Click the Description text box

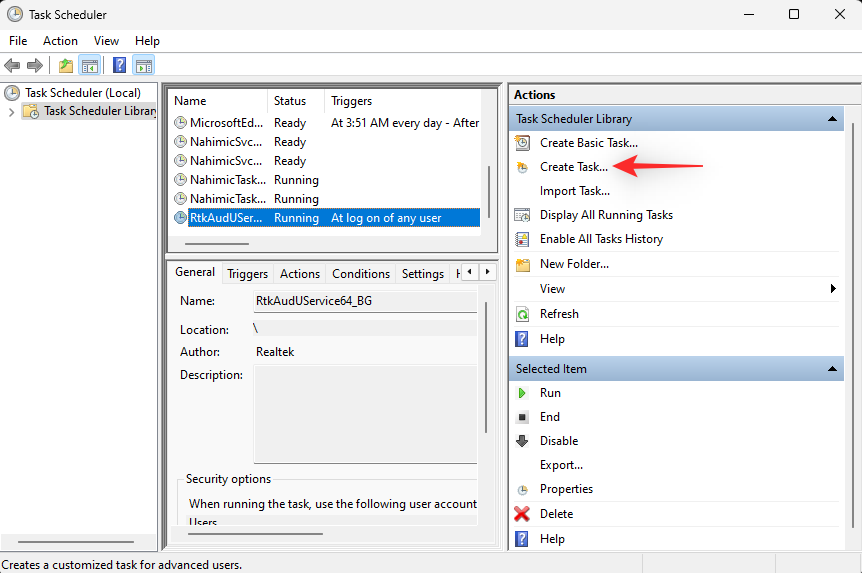coord(365,415)
